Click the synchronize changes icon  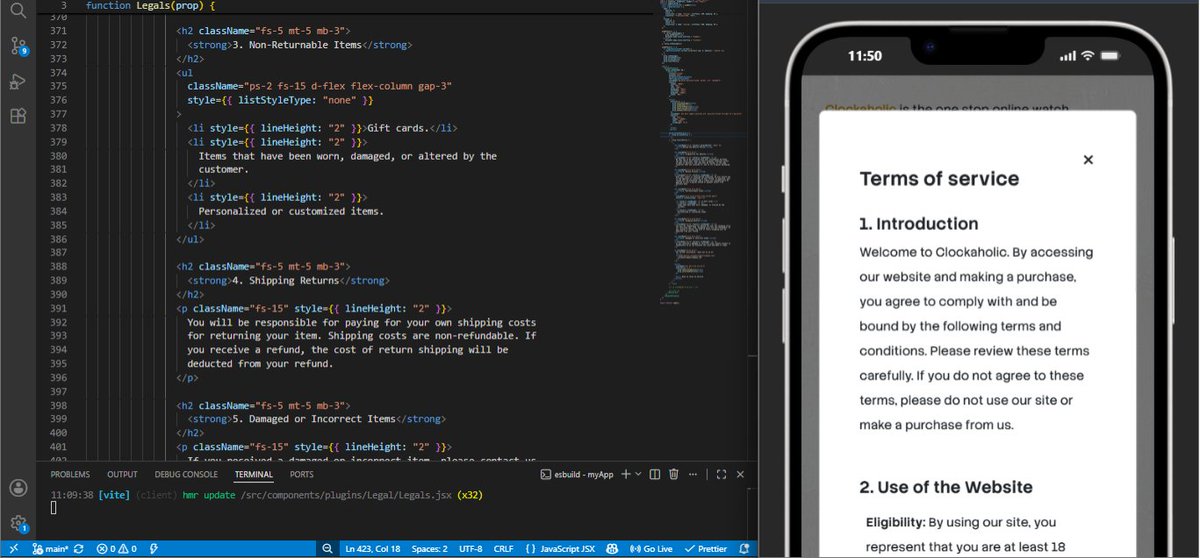click(x=78, y=549)
